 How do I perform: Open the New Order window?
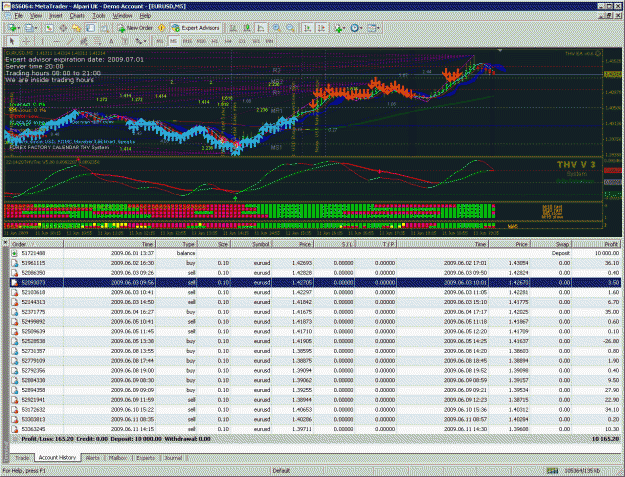(136, 28)
